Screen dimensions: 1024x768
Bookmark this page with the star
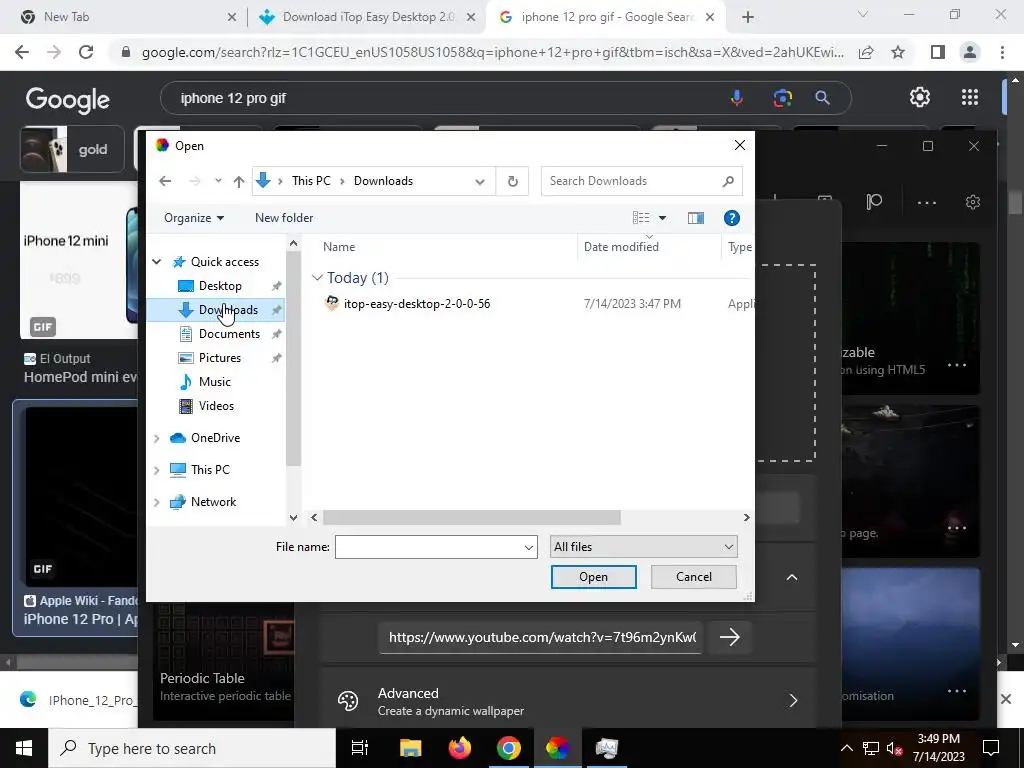pos(898,52)
